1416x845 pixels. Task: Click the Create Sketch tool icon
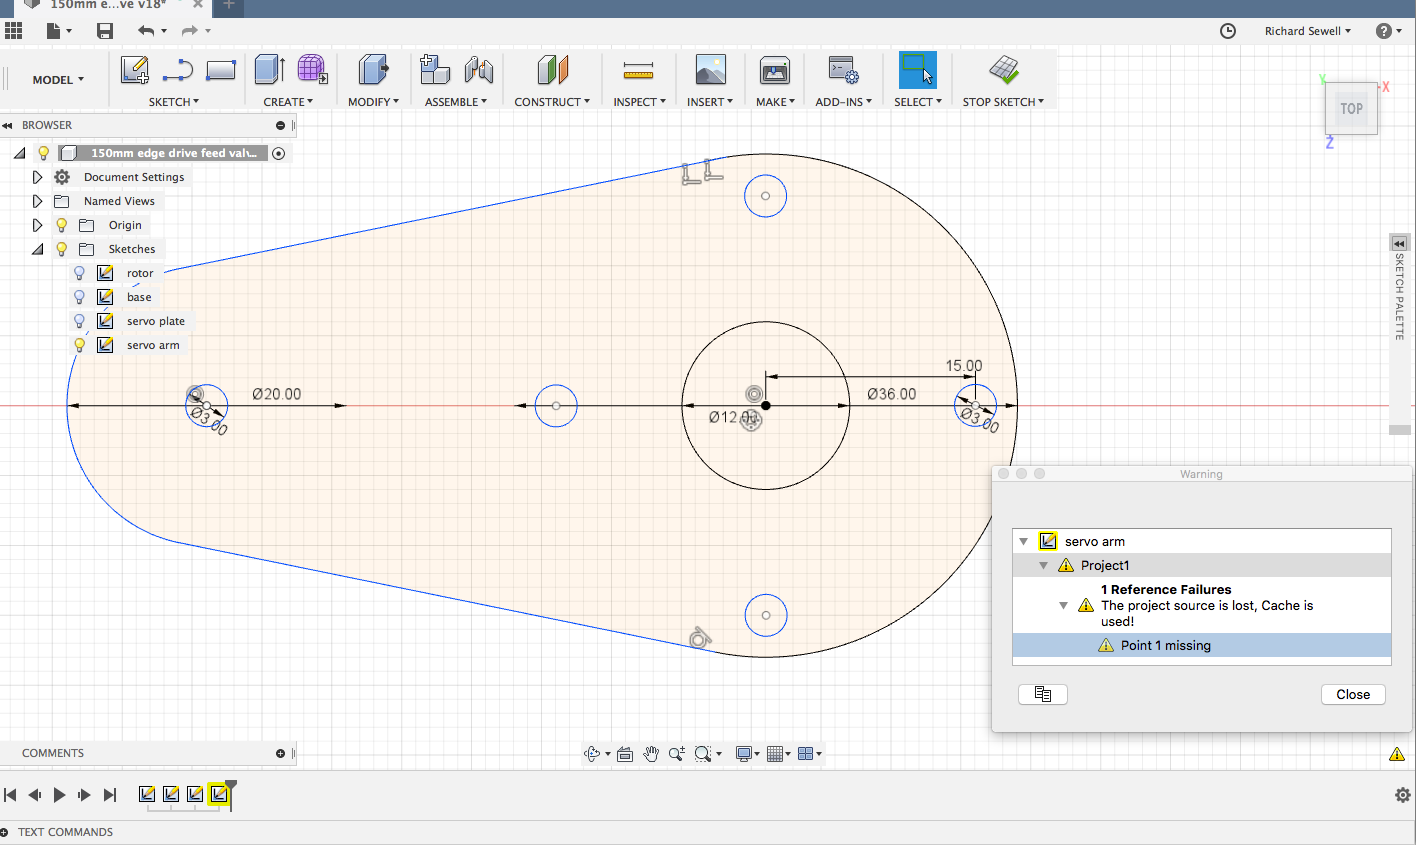click(x=134, y=70)
